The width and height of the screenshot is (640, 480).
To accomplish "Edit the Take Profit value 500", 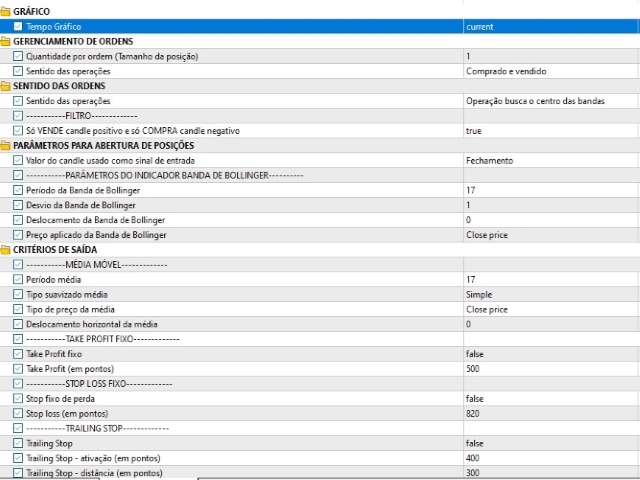I will point(551,369).
